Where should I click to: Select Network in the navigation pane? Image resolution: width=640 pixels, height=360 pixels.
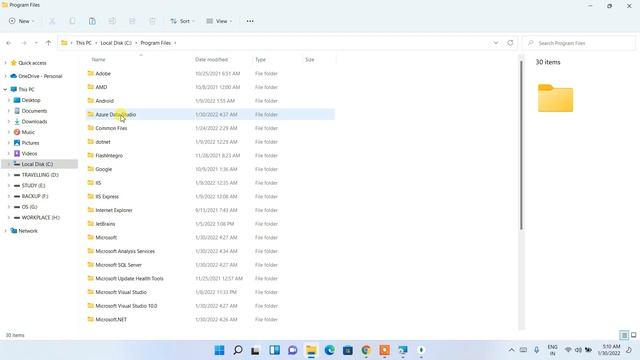pos(28,231)
